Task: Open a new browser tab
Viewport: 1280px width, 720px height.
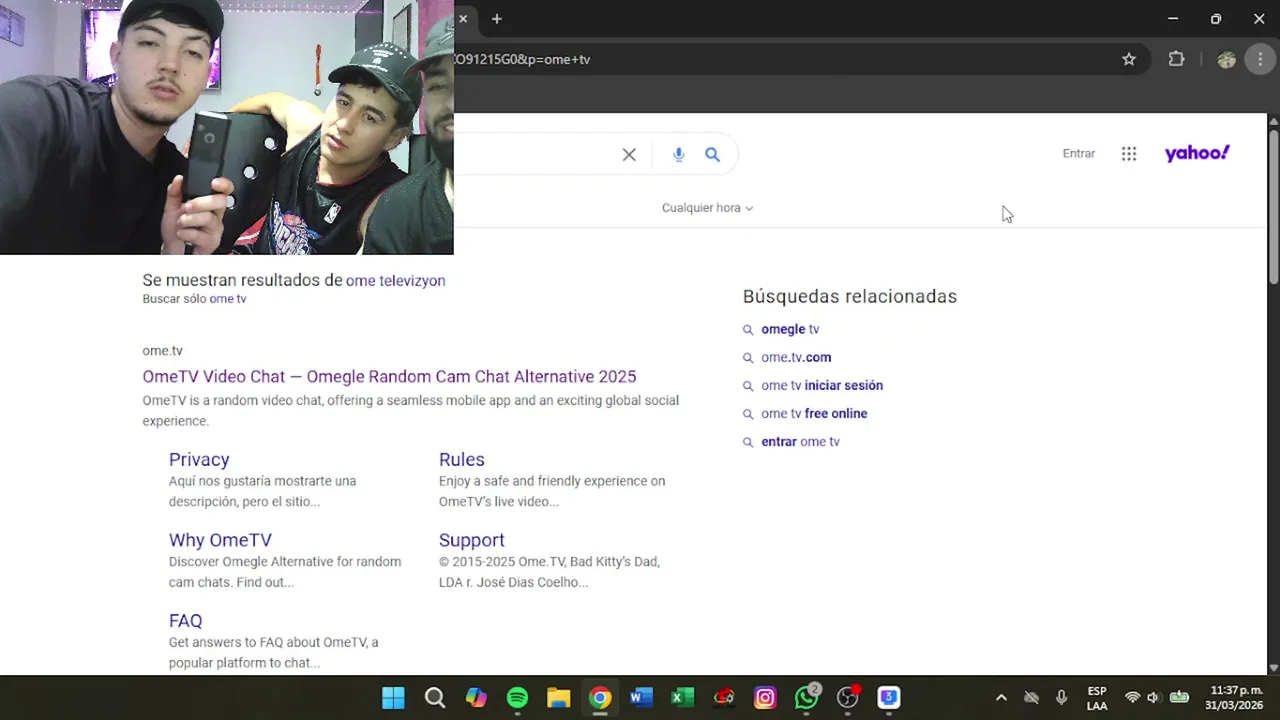Action: coord(496,19)
